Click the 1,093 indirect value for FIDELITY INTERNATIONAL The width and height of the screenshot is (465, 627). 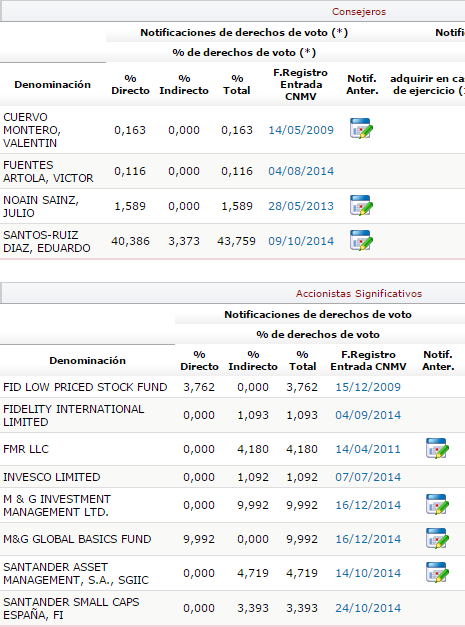253,415
